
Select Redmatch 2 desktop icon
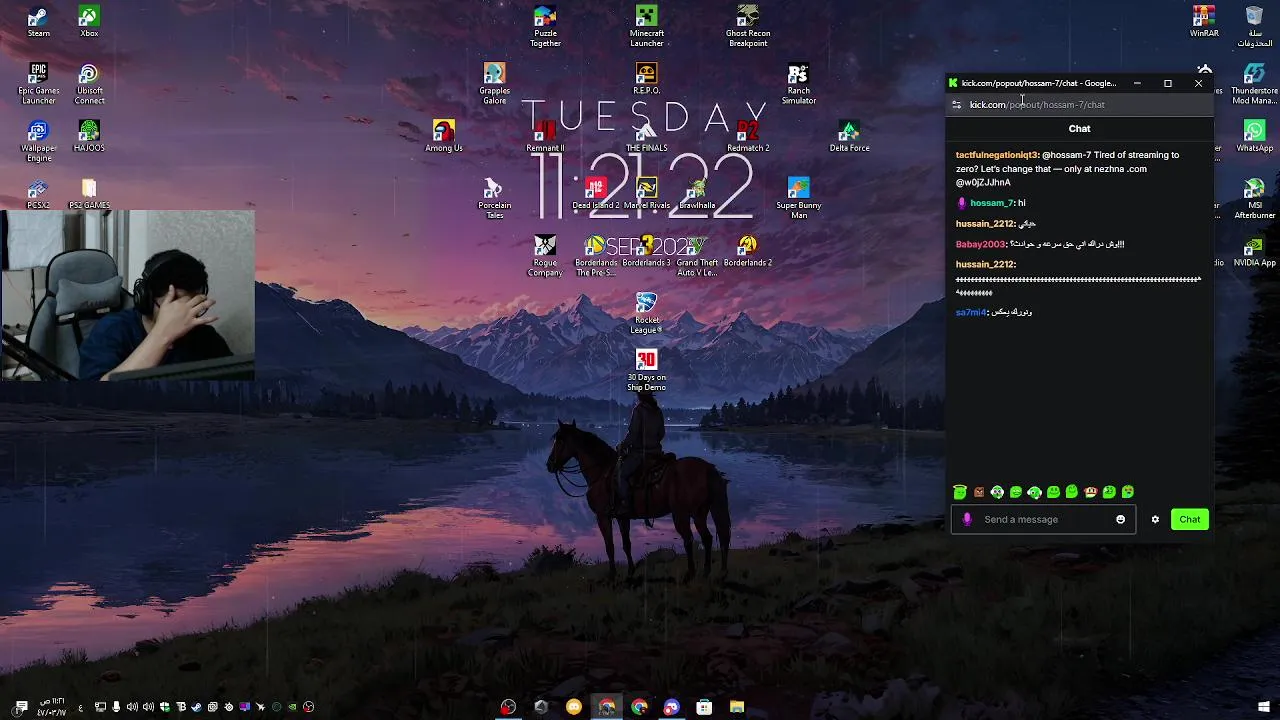coord(747,136)
